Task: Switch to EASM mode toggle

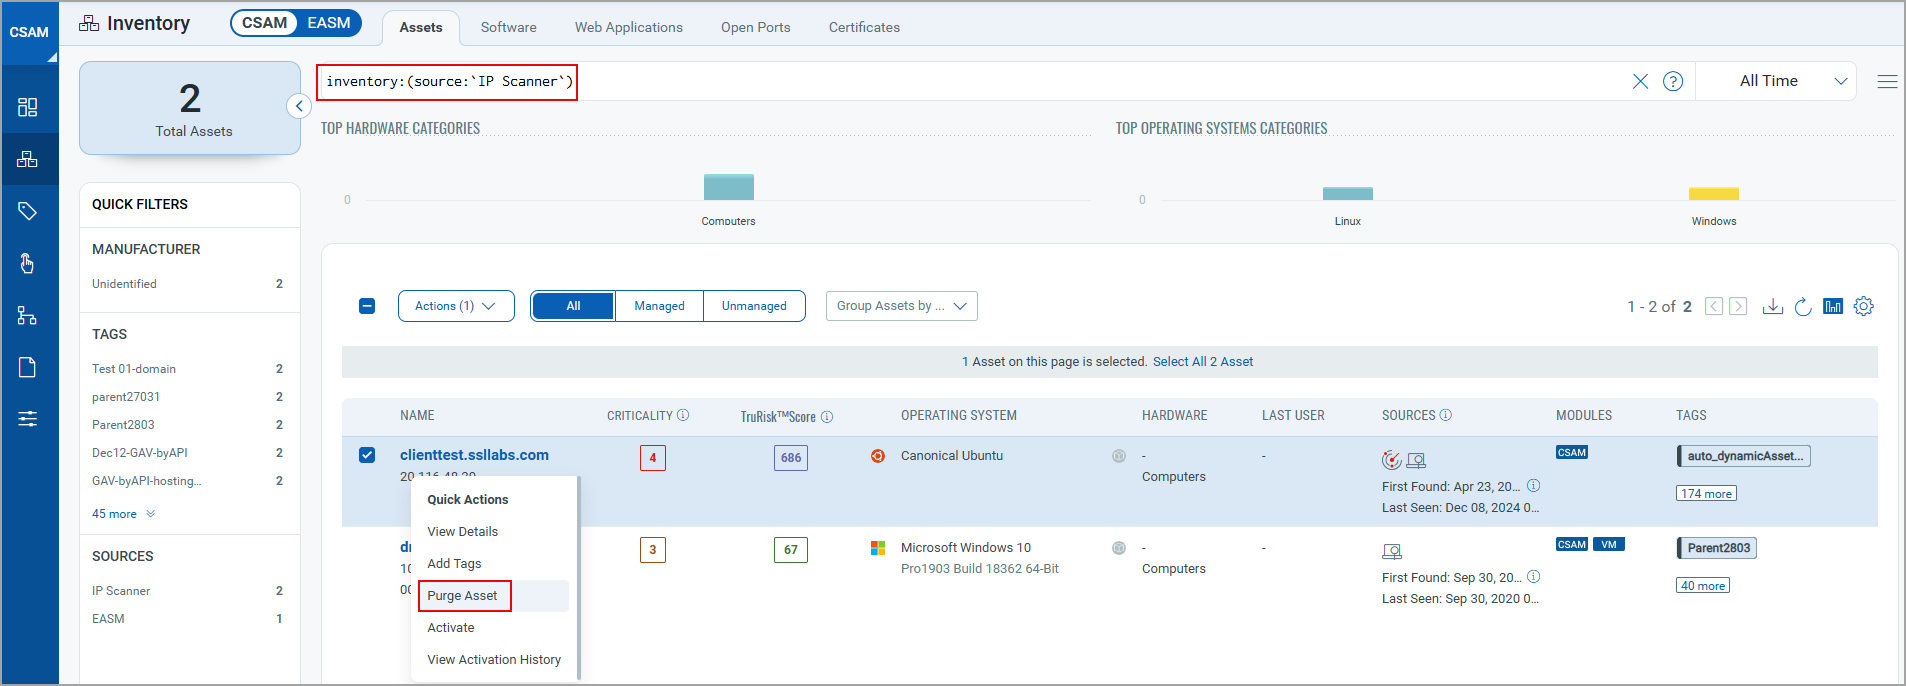Action: pyautogui.click(x=329, y=23)
